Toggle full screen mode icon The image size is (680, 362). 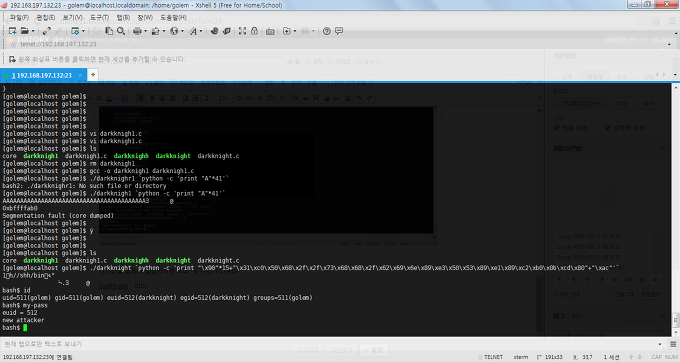pos(242,31)
